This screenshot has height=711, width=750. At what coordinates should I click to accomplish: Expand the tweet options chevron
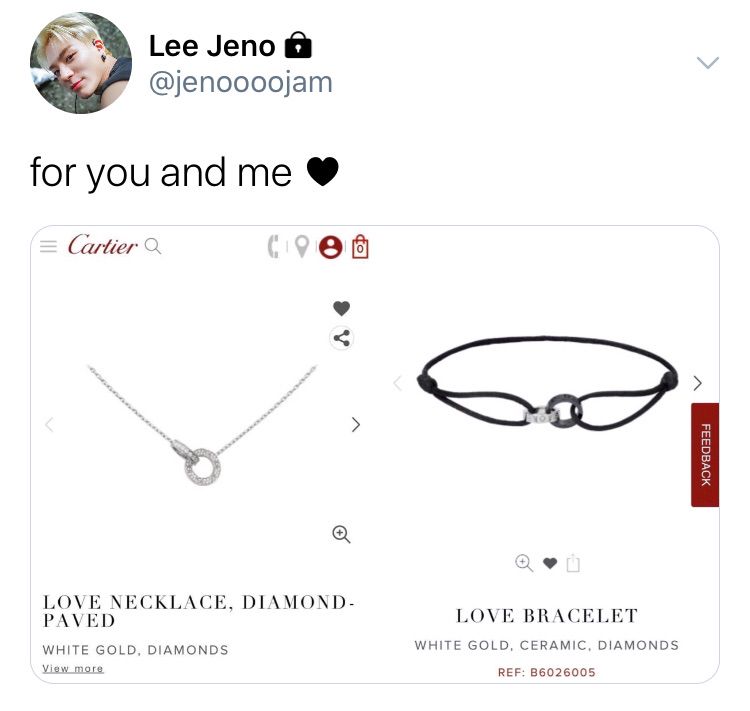point(707,63)
